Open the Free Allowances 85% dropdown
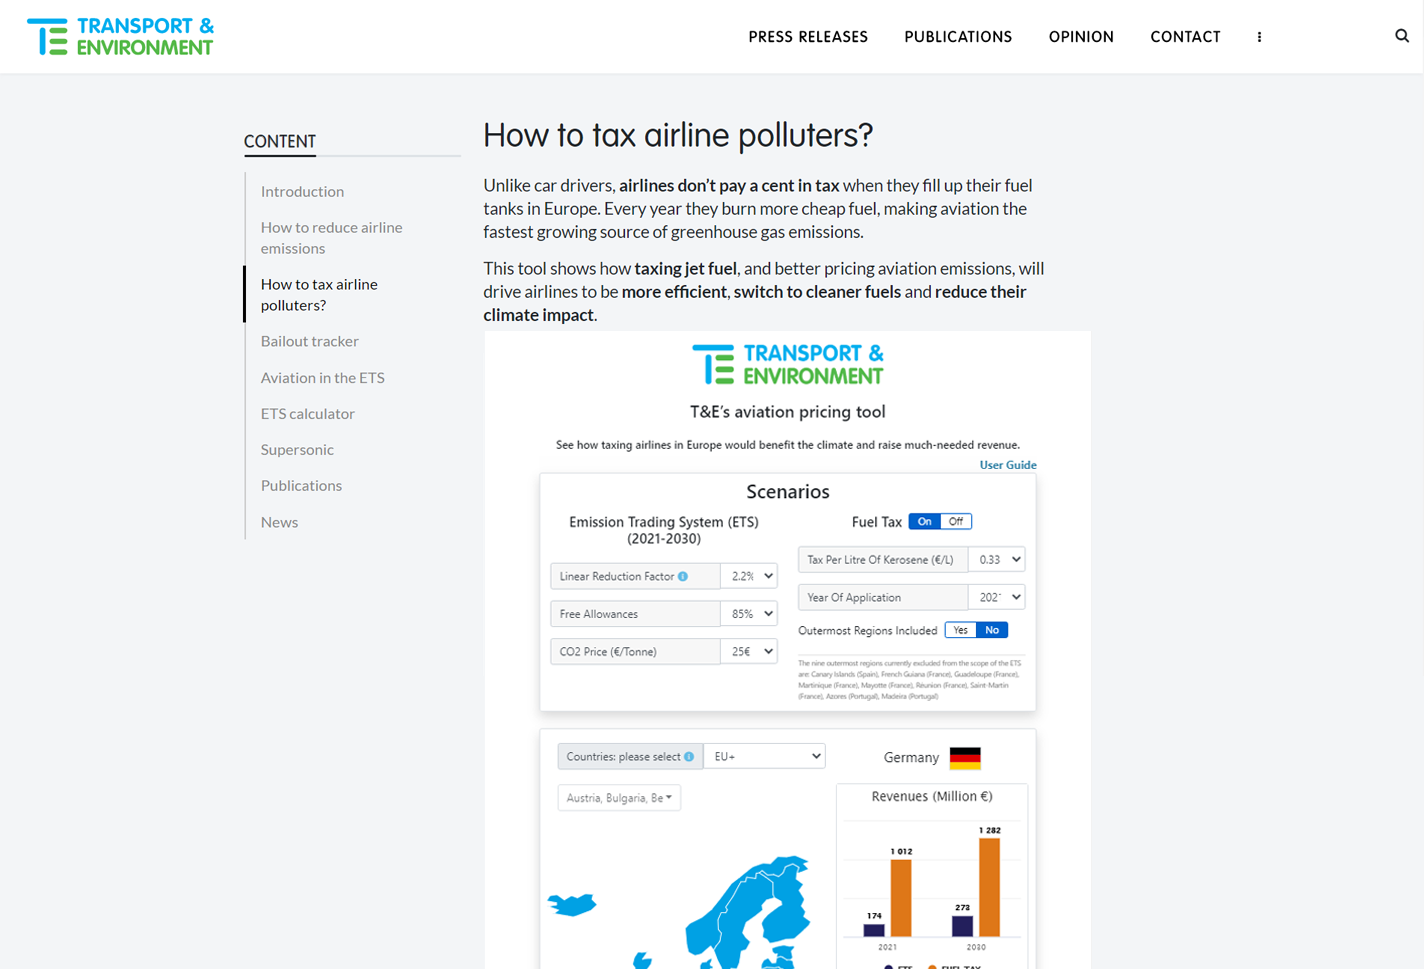This screenshot has height=969, width=1424. click(749, 614)
